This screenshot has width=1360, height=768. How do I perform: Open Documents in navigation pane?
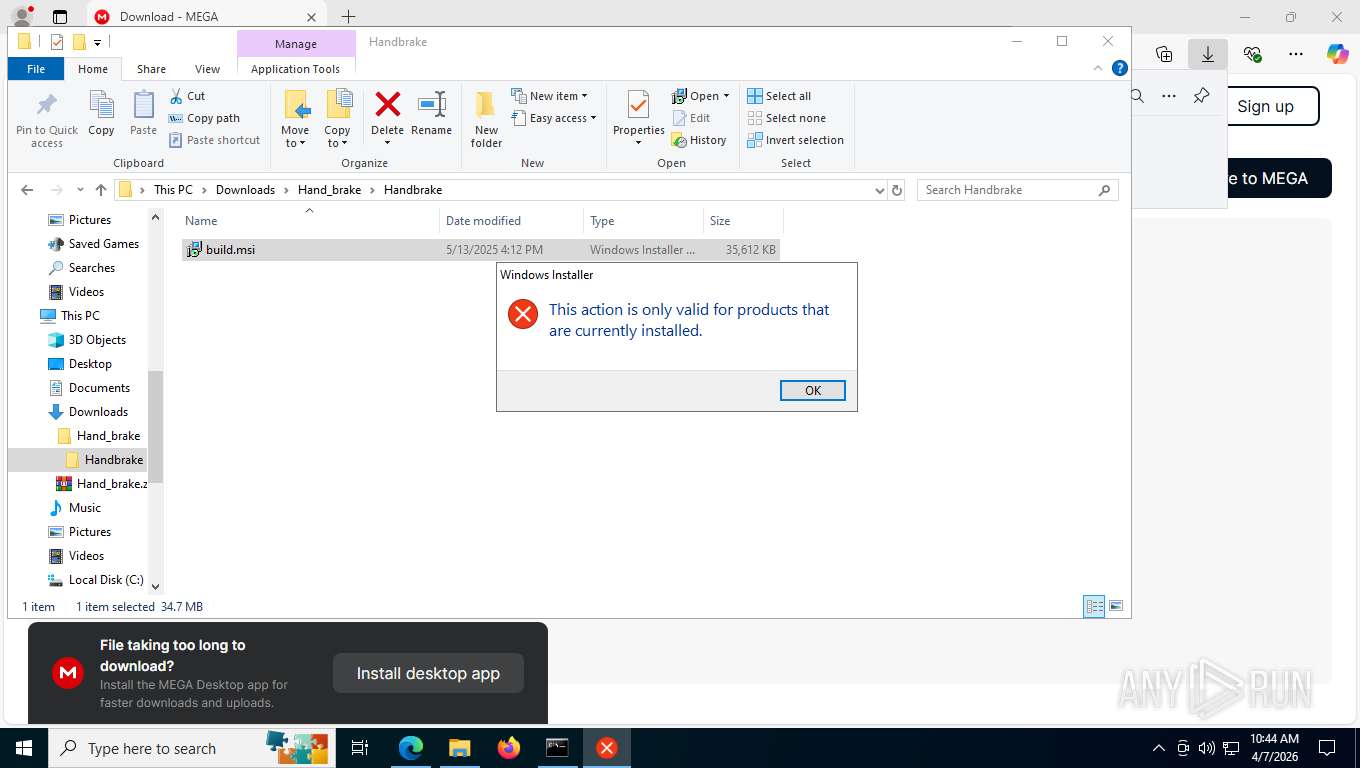[99, 388]
